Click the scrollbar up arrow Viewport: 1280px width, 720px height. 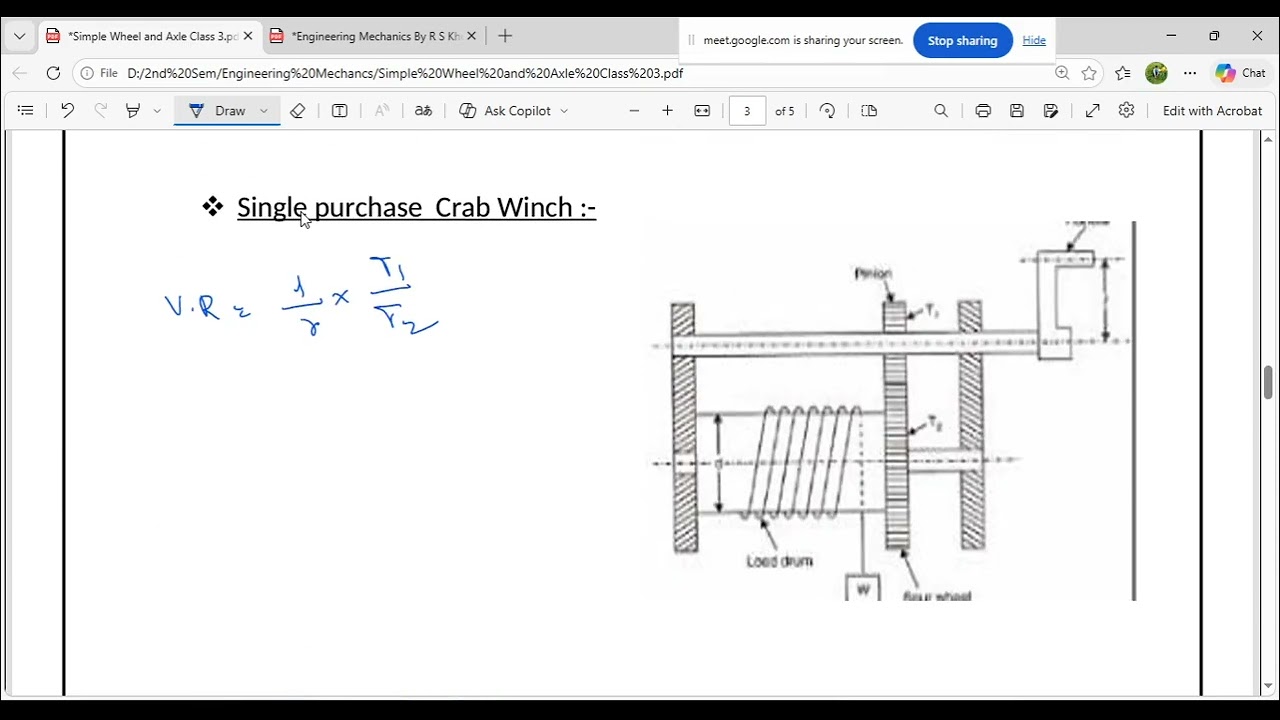point(1268,139)
